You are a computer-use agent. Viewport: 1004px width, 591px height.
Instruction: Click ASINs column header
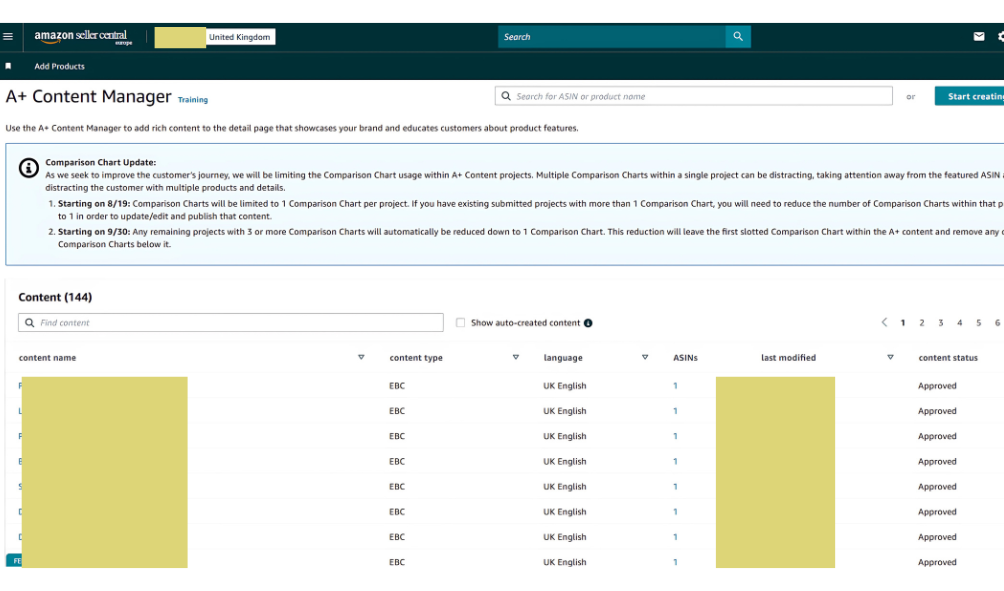[x=685, y=358]
